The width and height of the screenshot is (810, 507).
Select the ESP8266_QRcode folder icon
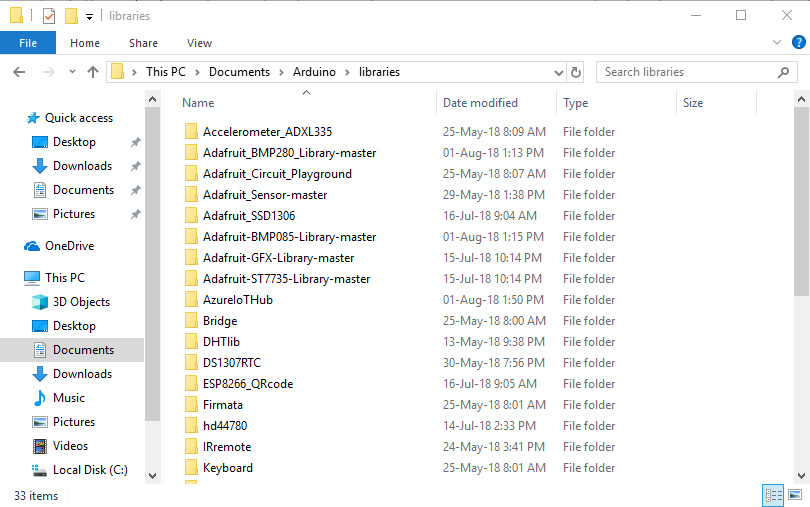191,384
